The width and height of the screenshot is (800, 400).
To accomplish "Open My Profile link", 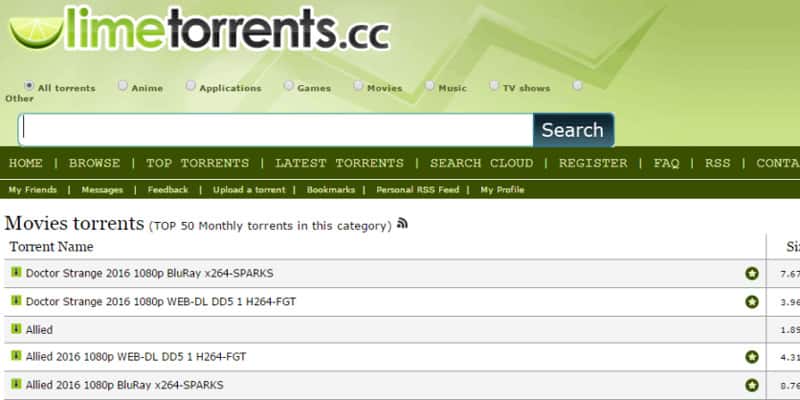I will [x=502, y=190].
